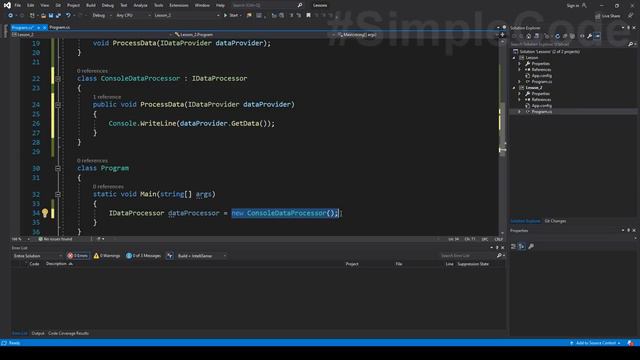This screenshot has width=640, height=360.
Task: Toggle Solution Explorer Preview Selected Items icon
Action: coord(597,36)
